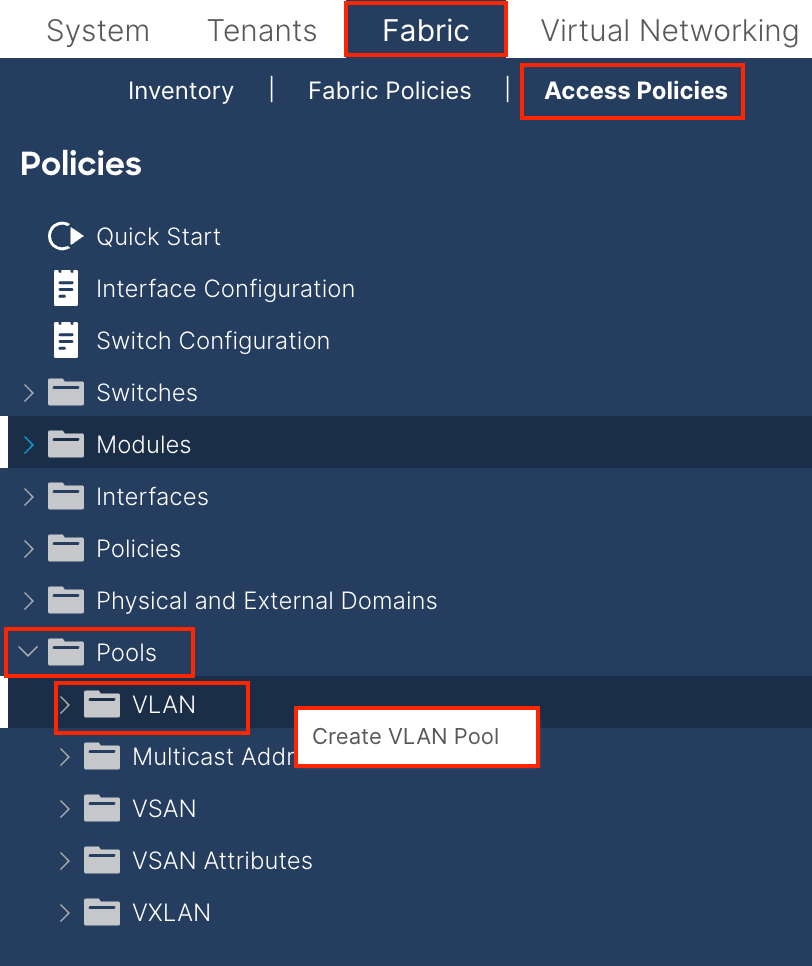Click the VXLAN folder icon

tap(102, 912)
